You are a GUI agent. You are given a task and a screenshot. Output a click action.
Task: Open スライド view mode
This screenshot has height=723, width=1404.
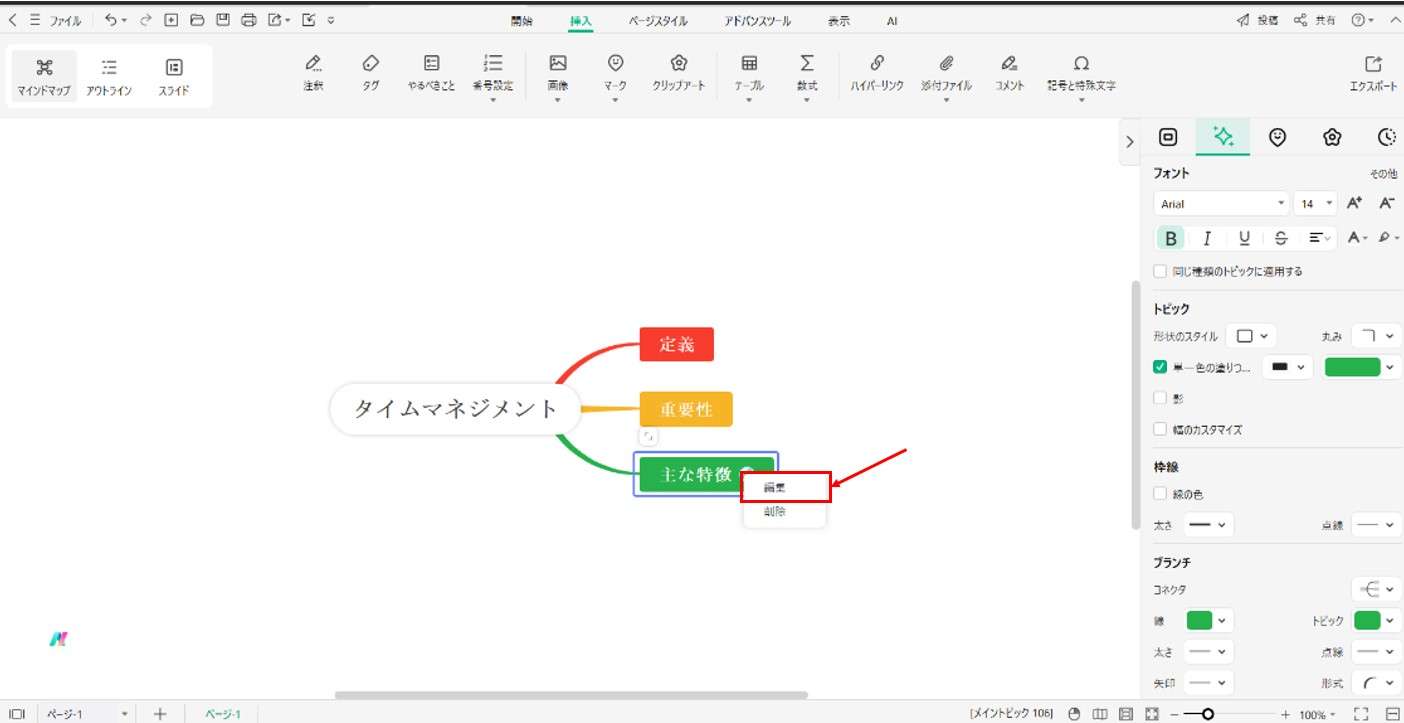[174, 76]
